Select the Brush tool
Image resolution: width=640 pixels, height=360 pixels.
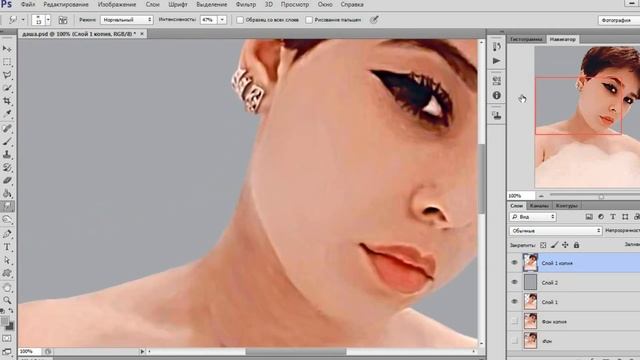coord(7,142)
